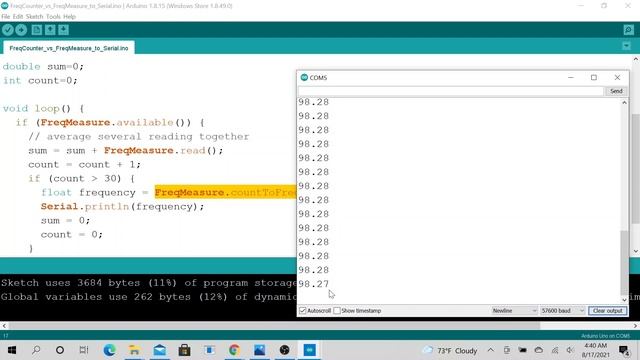The width and height of the screenshot is (640, 360).
Task: Toggle the Autoscroll checkbox
Action: pos(302,311)
